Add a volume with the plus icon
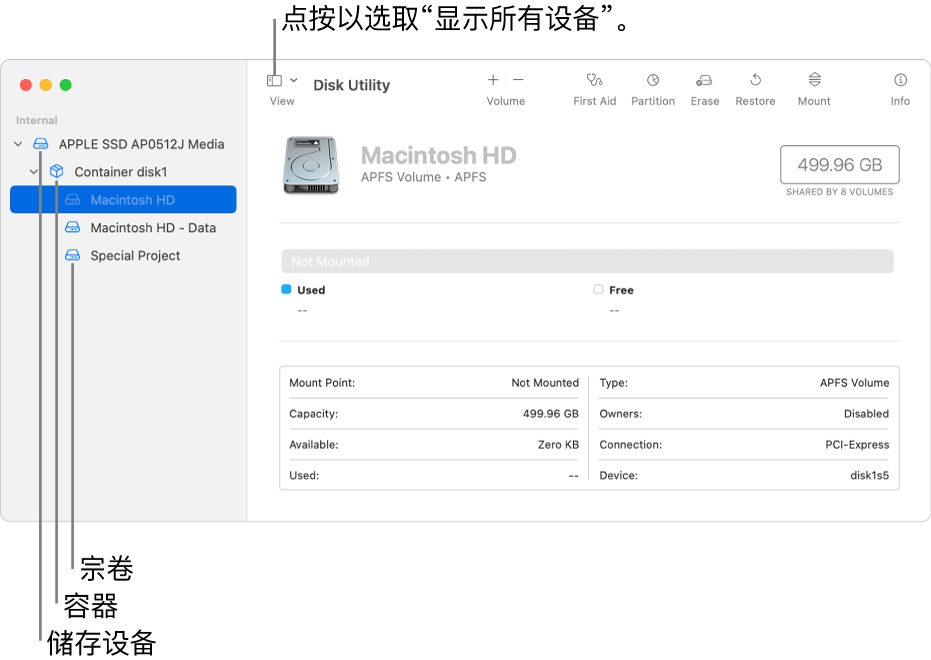Image resolution: width=931 pixels, height=660 pixels. point(493,80)
